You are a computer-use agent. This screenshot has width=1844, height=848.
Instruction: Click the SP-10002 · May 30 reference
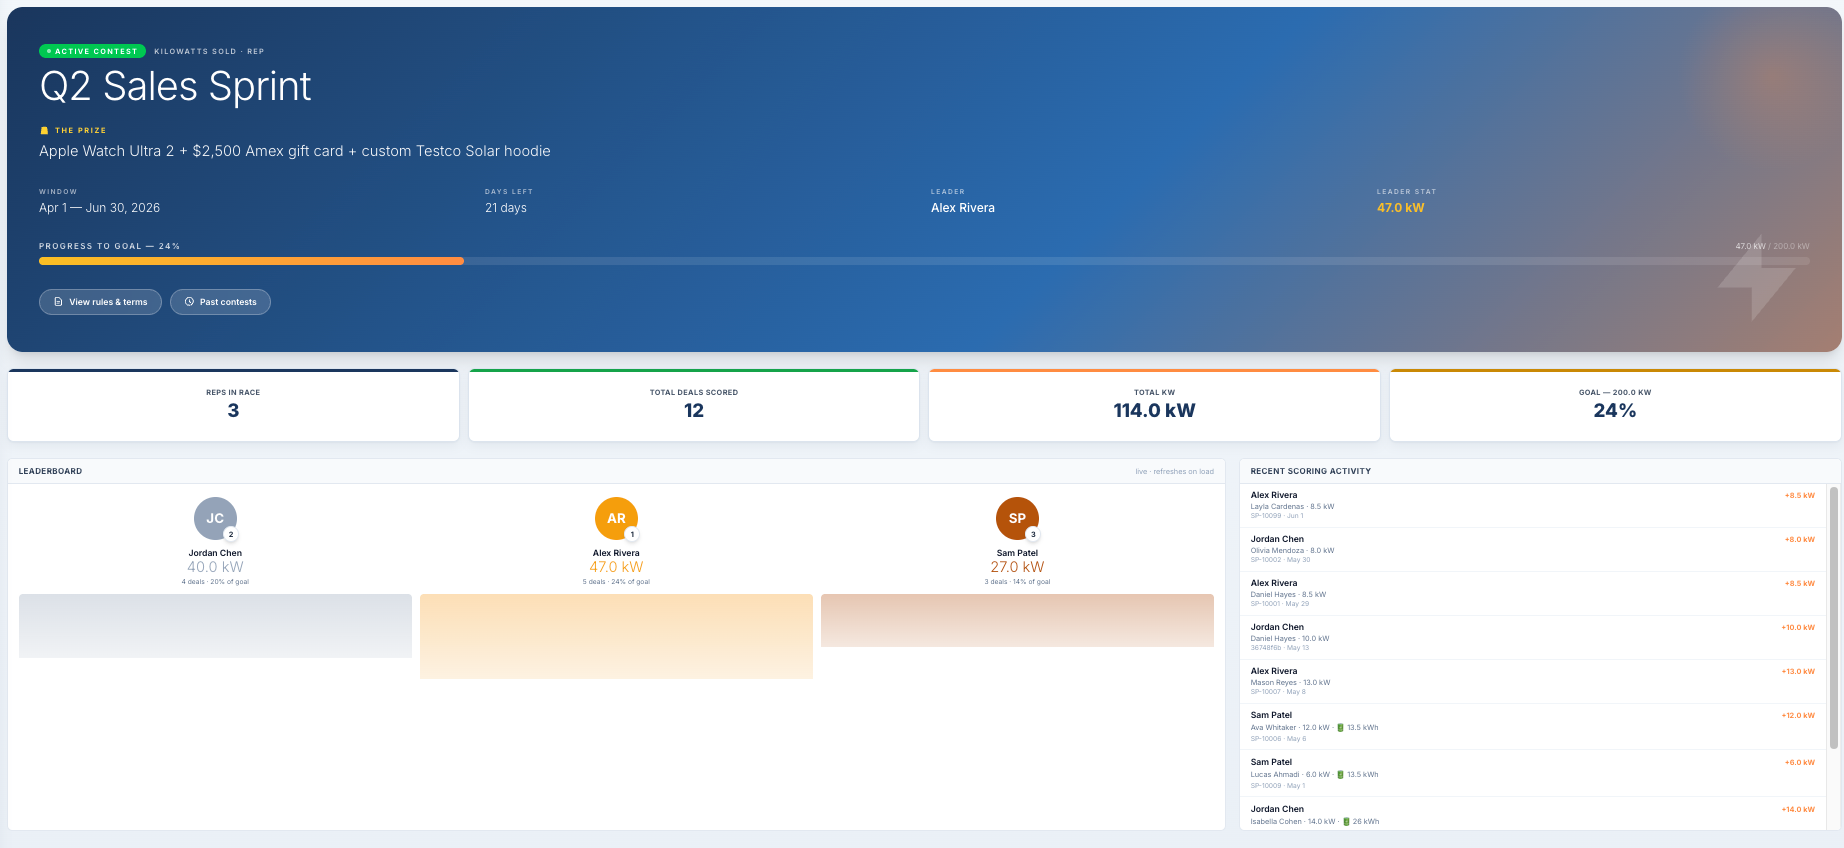coord(1280,560)
